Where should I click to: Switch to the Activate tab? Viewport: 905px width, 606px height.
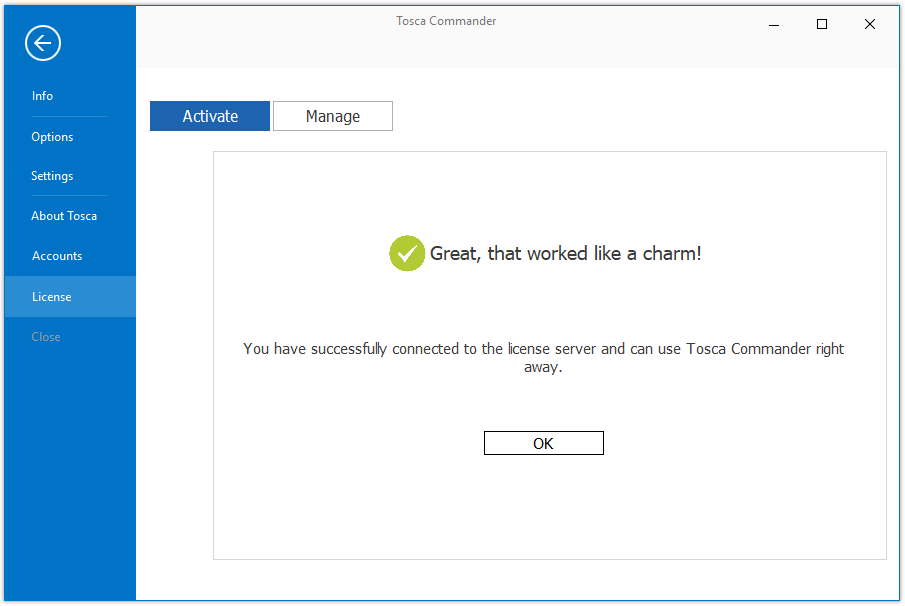(x=210, y=116)
